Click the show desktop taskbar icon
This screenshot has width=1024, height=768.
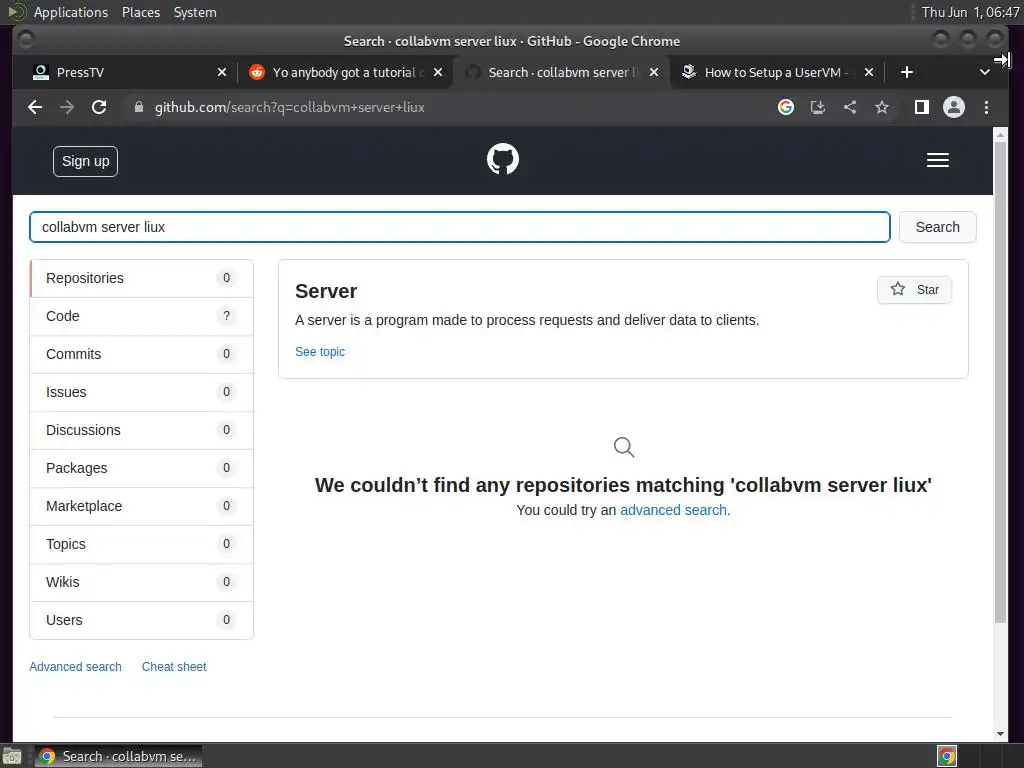tap(12, 756)
